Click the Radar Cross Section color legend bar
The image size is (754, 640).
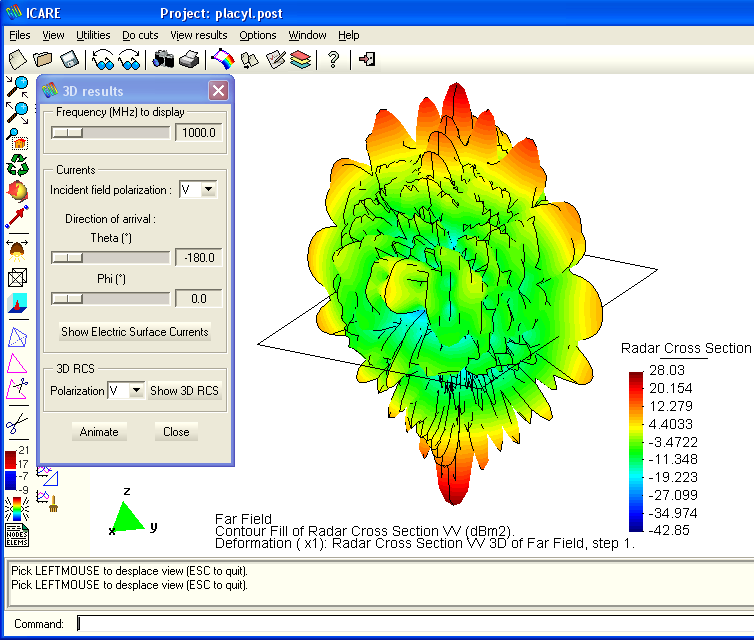tap(636, 452)
